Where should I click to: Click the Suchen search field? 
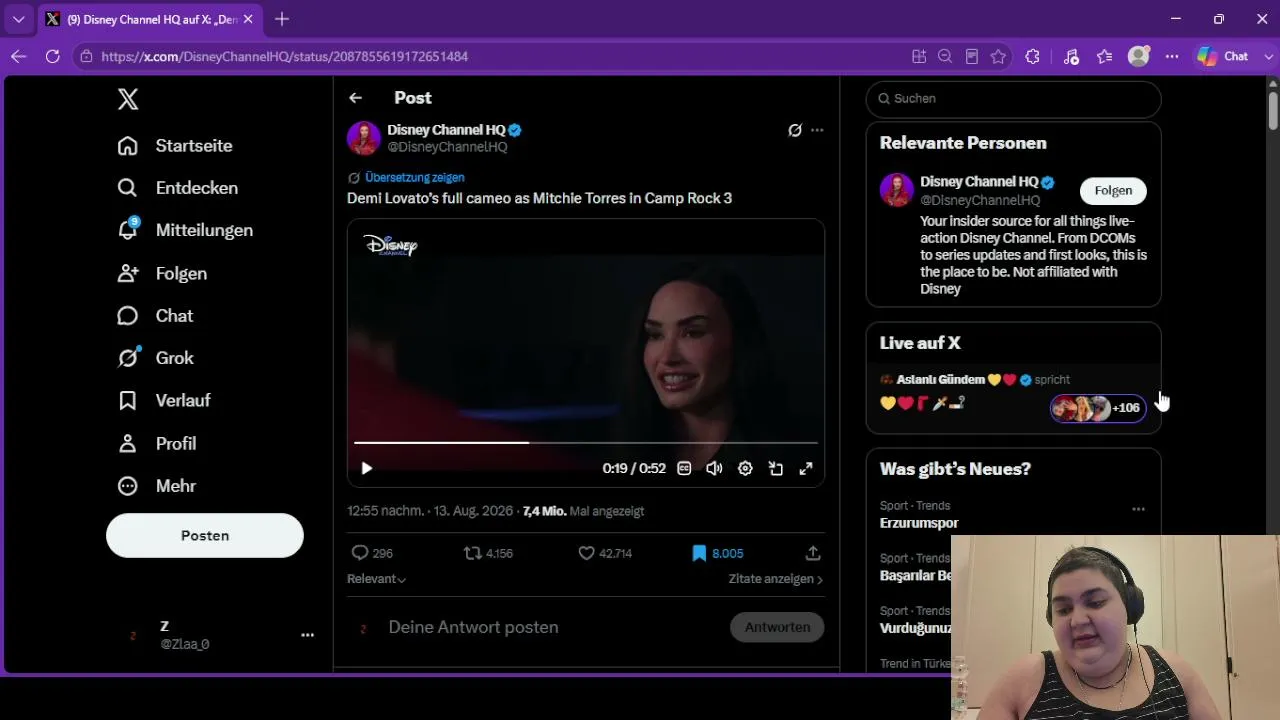[x=1013, y=98]
